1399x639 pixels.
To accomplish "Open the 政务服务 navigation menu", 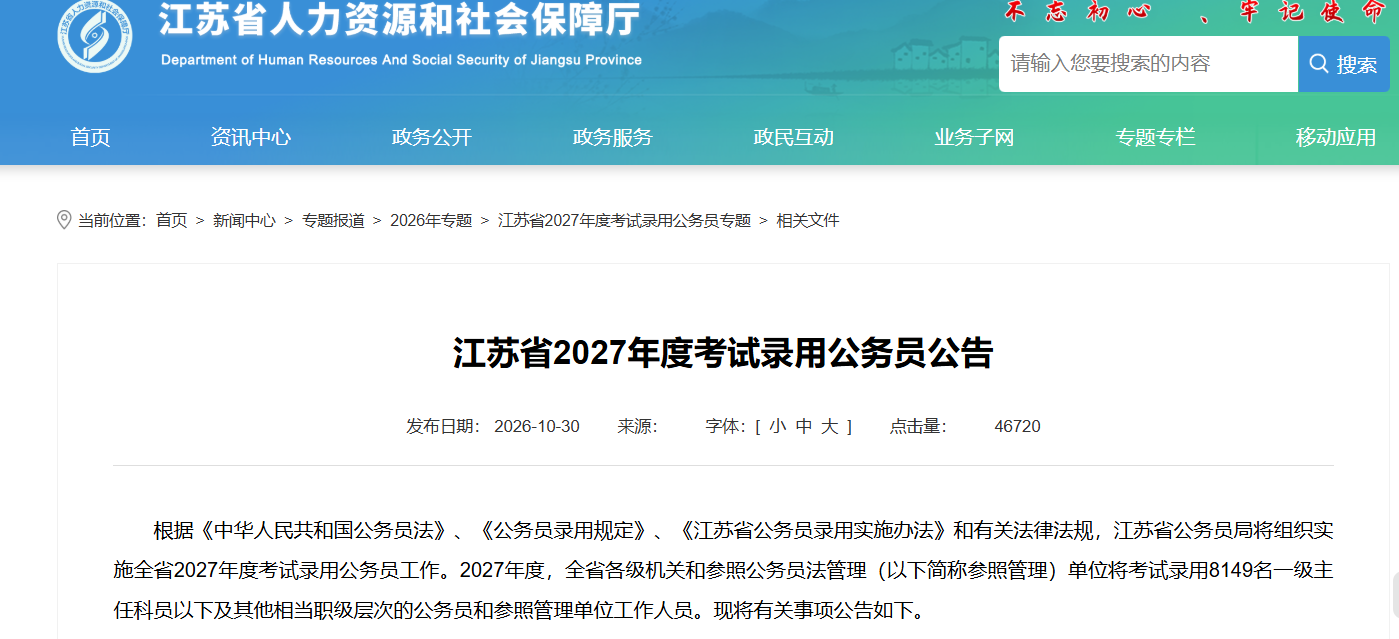I will tap(613, 138).
